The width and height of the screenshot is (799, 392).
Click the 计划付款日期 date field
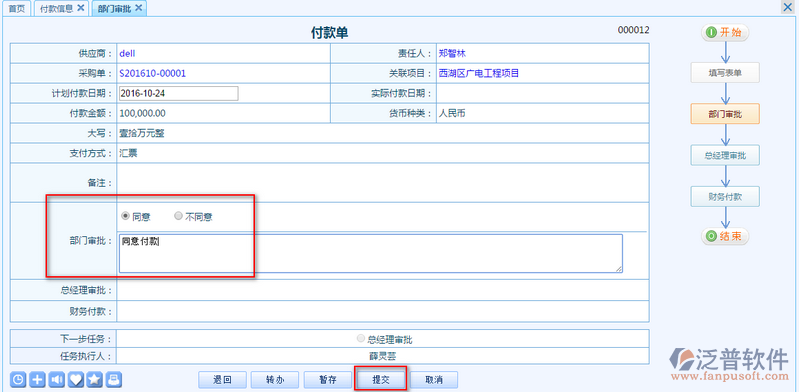178,94
